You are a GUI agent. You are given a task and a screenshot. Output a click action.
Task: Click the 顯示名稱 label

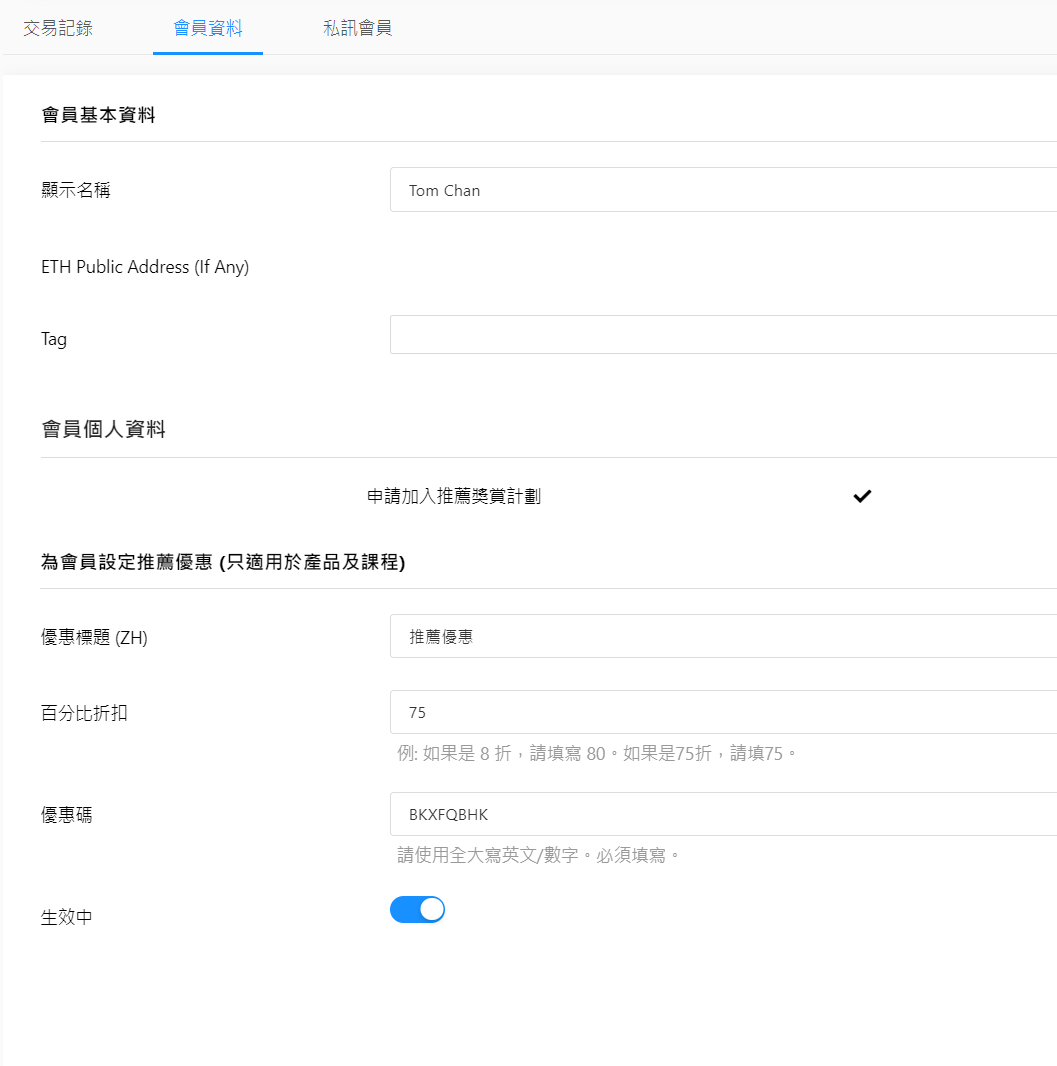click(x=76, y=190)
